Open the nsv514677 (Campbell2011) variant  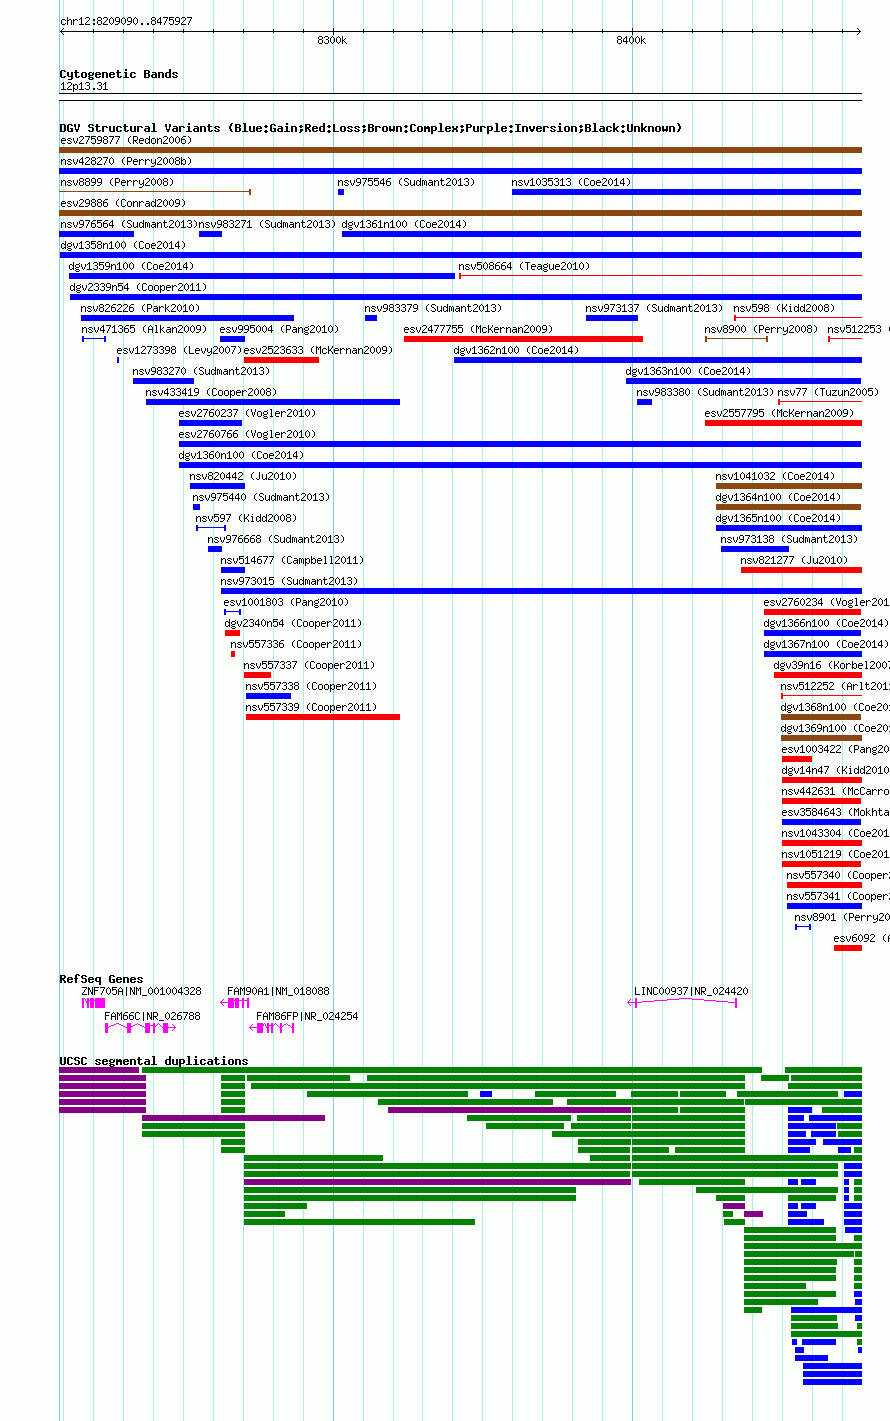(292, 560)
